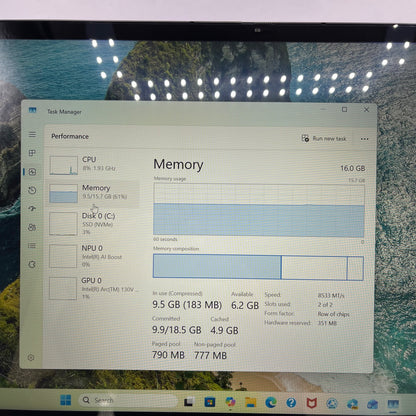
Task: Select GPU 0 Intel Arc entry
Action: 93,288
